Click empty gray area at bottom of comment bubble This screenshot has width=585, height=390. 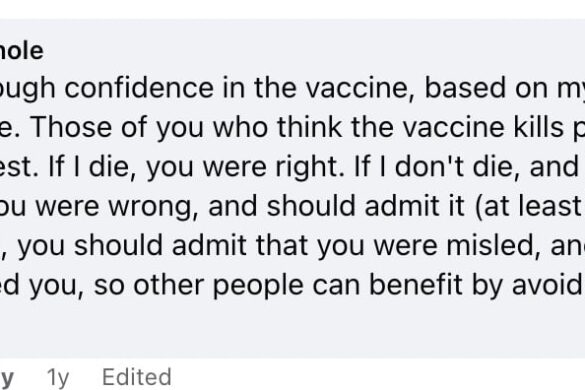(x=292, y=330)
